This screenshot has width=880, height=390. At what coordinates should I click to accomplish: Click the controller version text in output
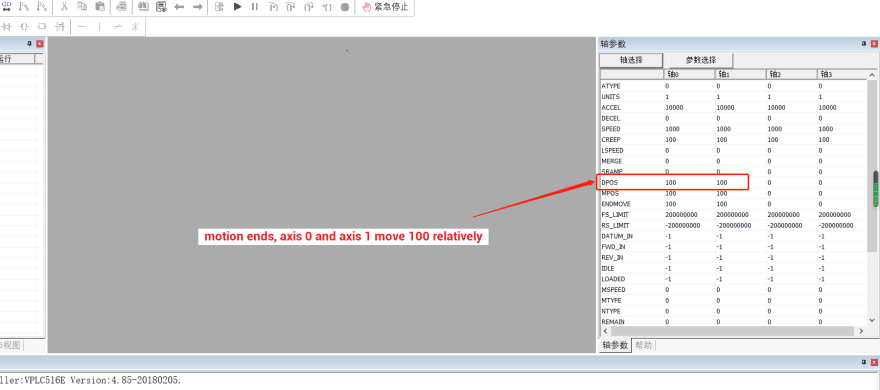tap(91, 380)
